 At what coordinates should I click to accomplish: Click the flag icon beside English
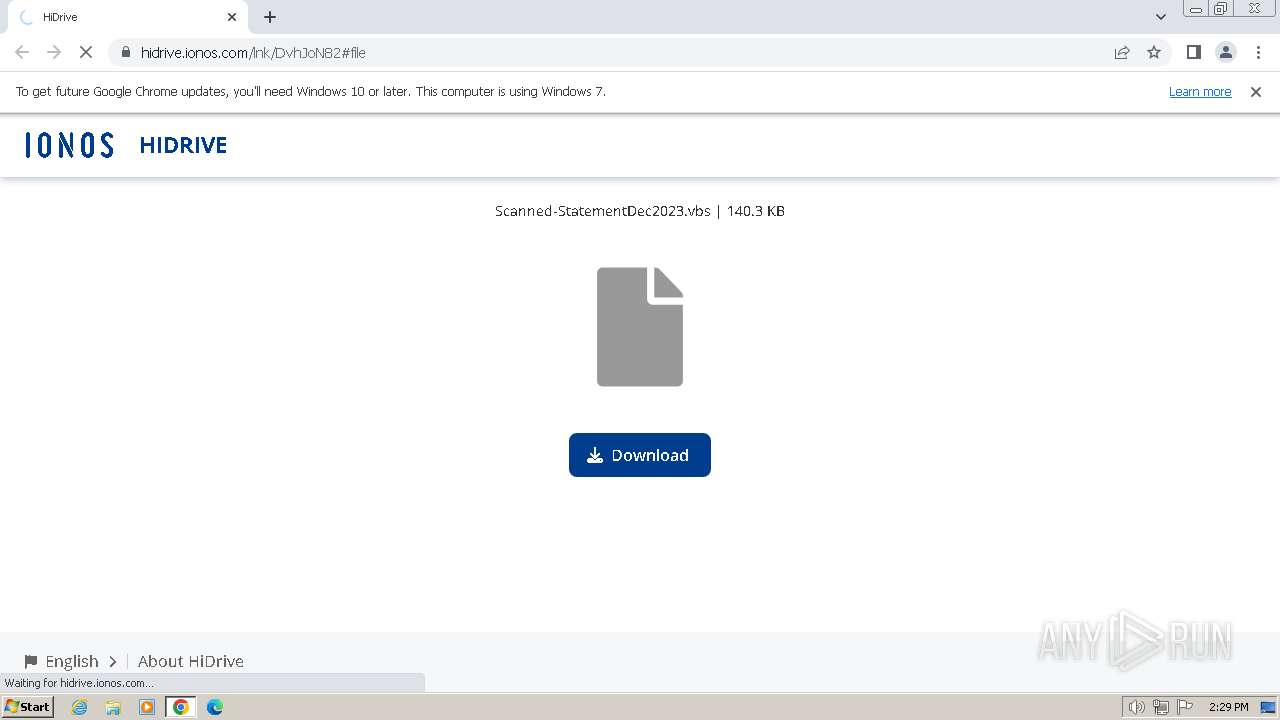click(x=31, y=661)
